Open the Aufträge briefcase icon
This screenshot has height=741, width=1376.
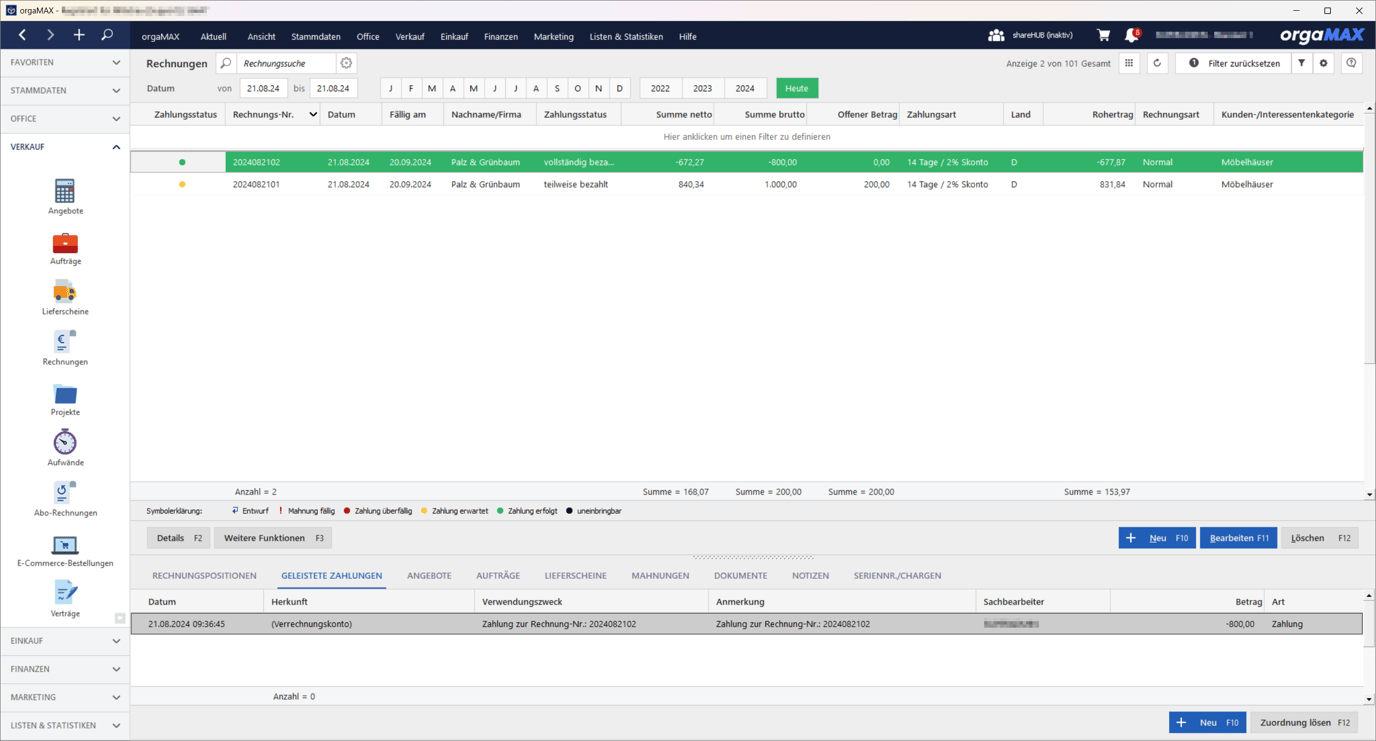(65, 243)
